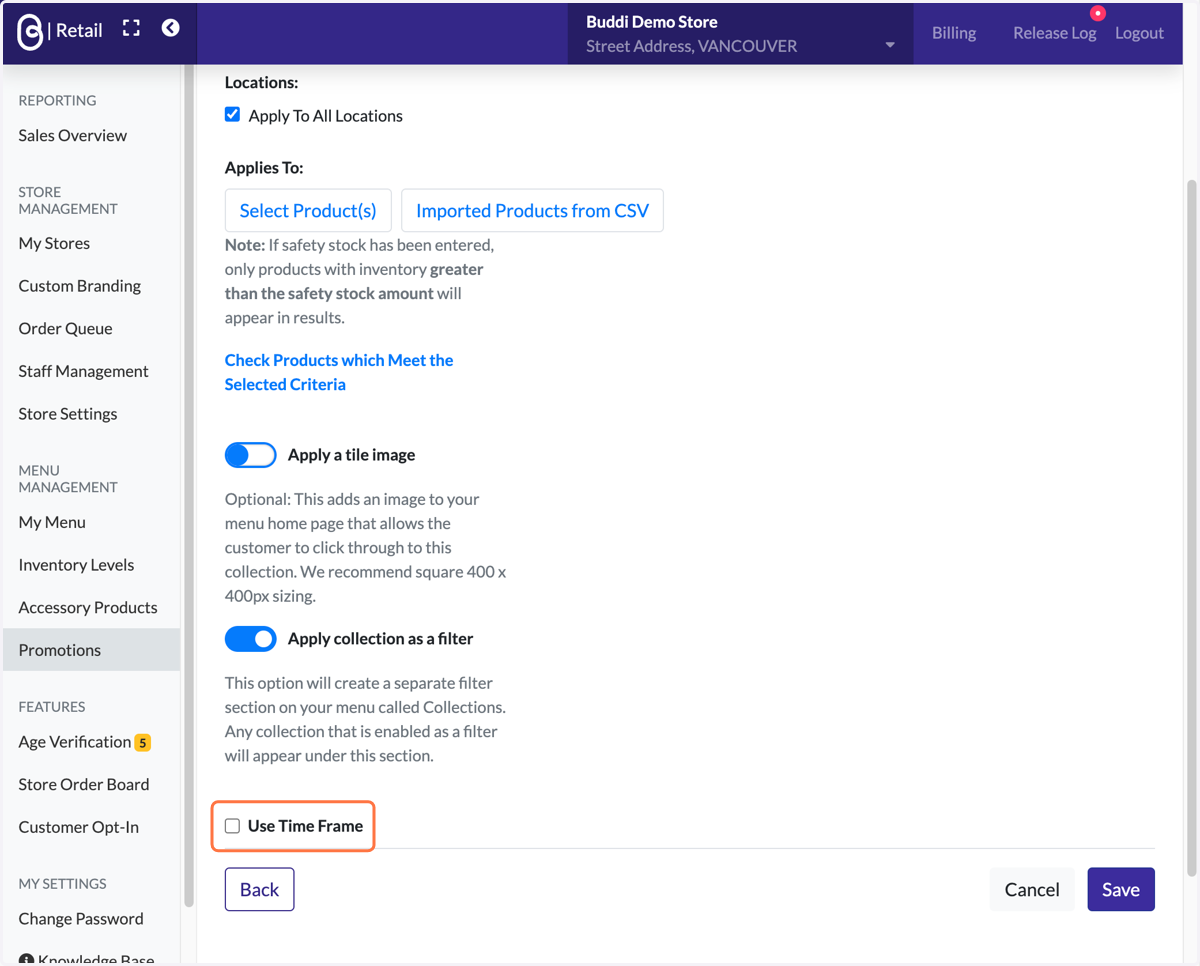Image resolution: width=1200 pixels, height=966 pixels.
Task: Click the sidebar scrollbar
Action: 188,486
